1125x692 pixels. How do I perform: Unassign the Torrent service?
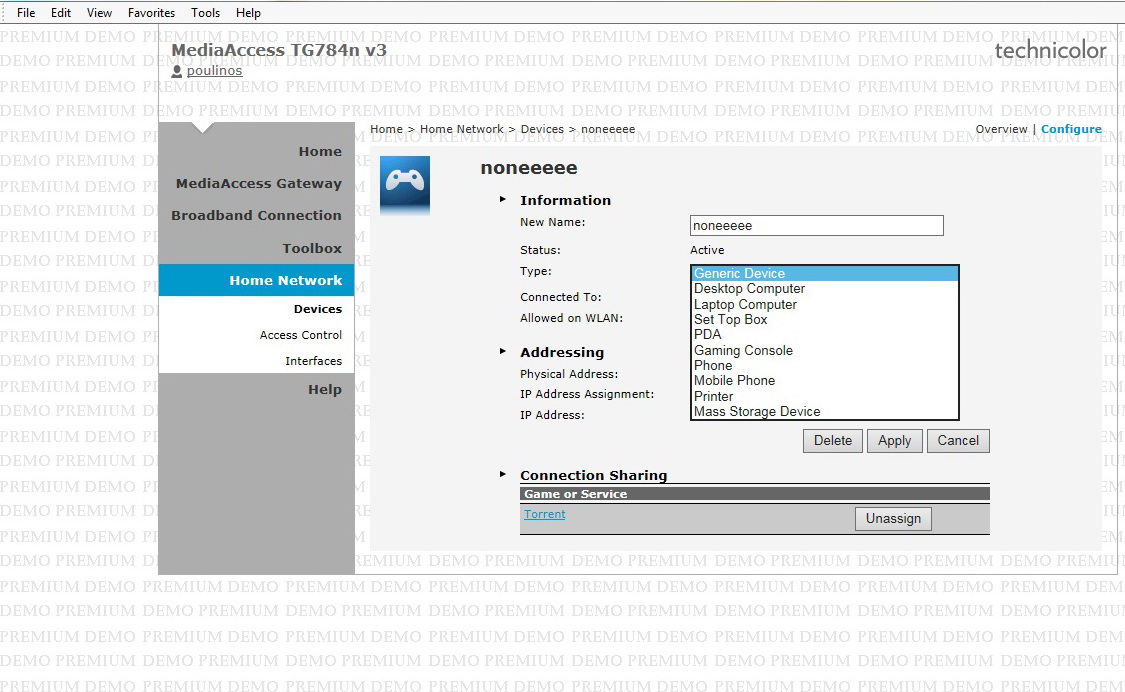[893, 519]
